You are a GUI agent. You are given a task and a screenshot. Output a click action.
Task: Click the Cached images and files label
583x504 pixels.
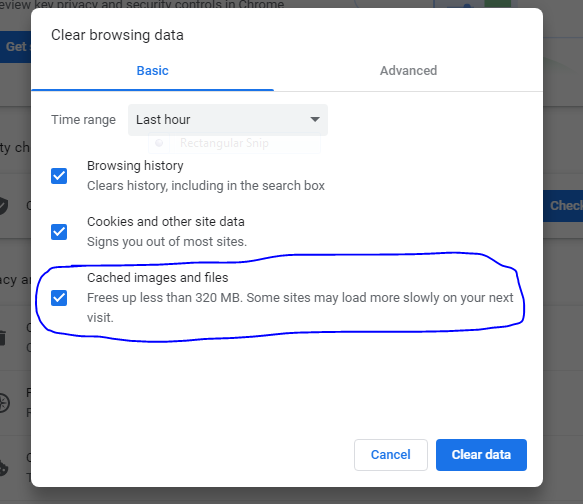(x=158, y=278)
